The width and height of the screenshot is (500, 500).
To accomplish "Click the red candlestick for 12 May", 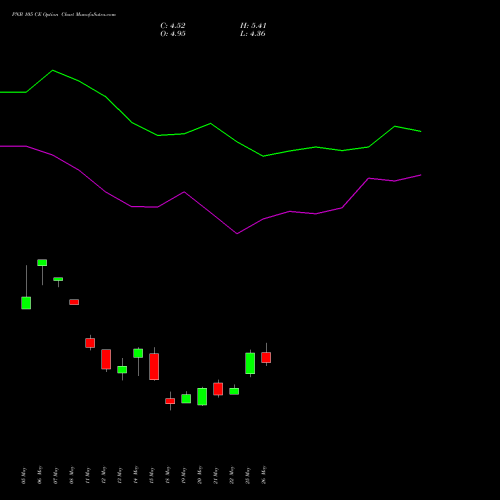I will point(106,359).
